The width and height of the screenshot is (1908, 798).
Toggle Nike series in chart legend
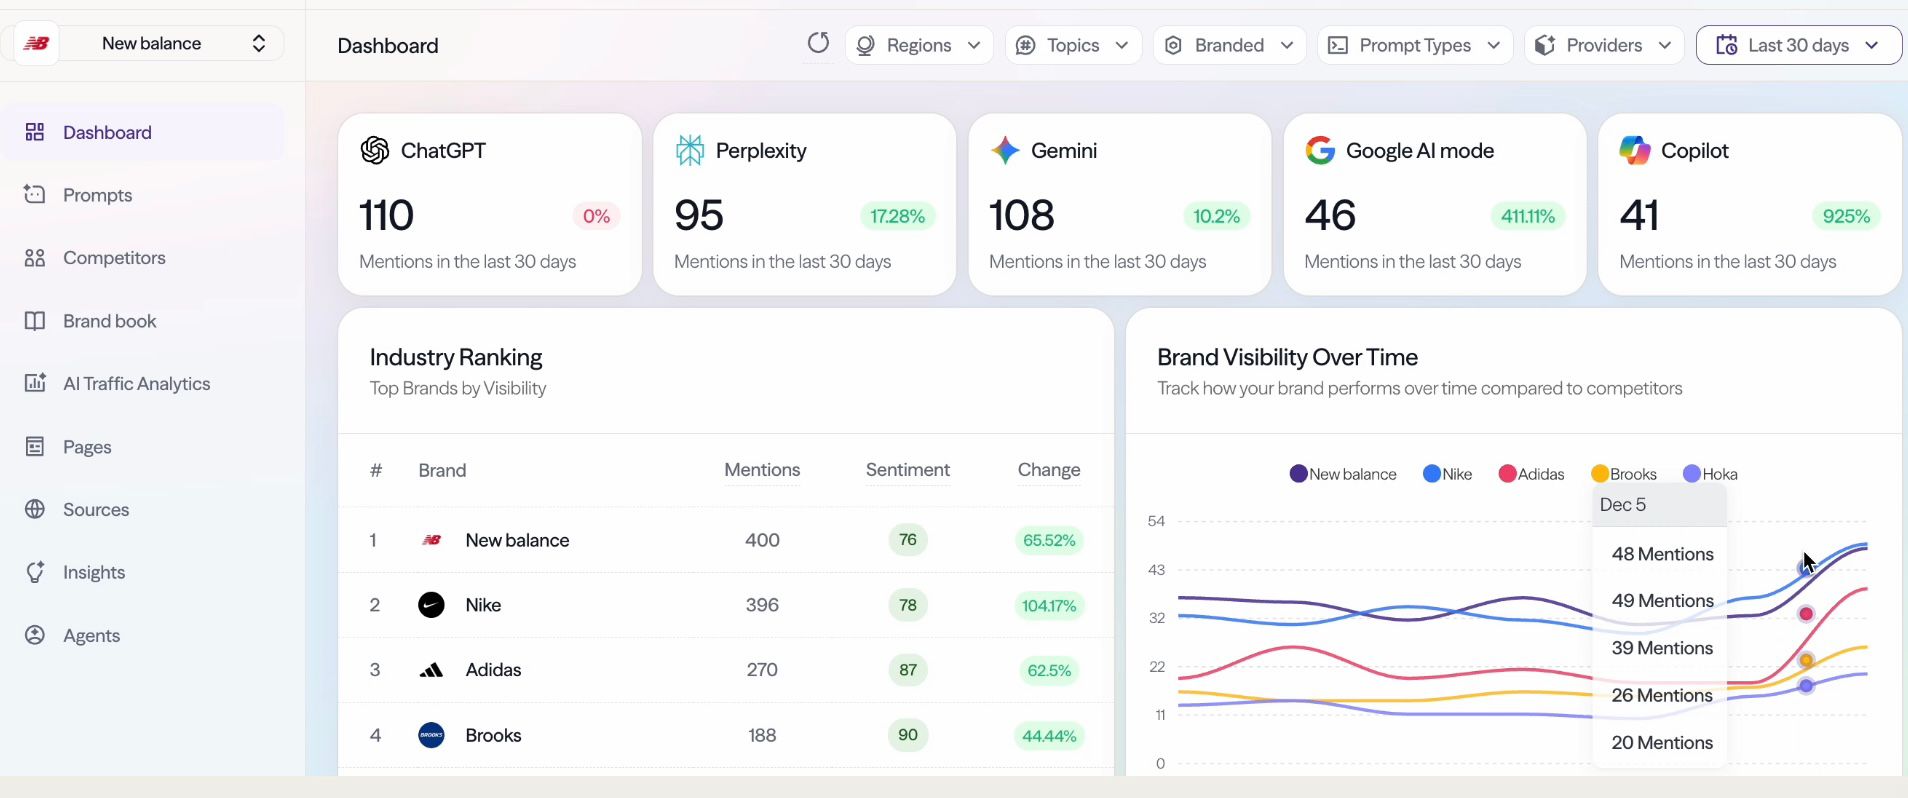[1447, 474]
